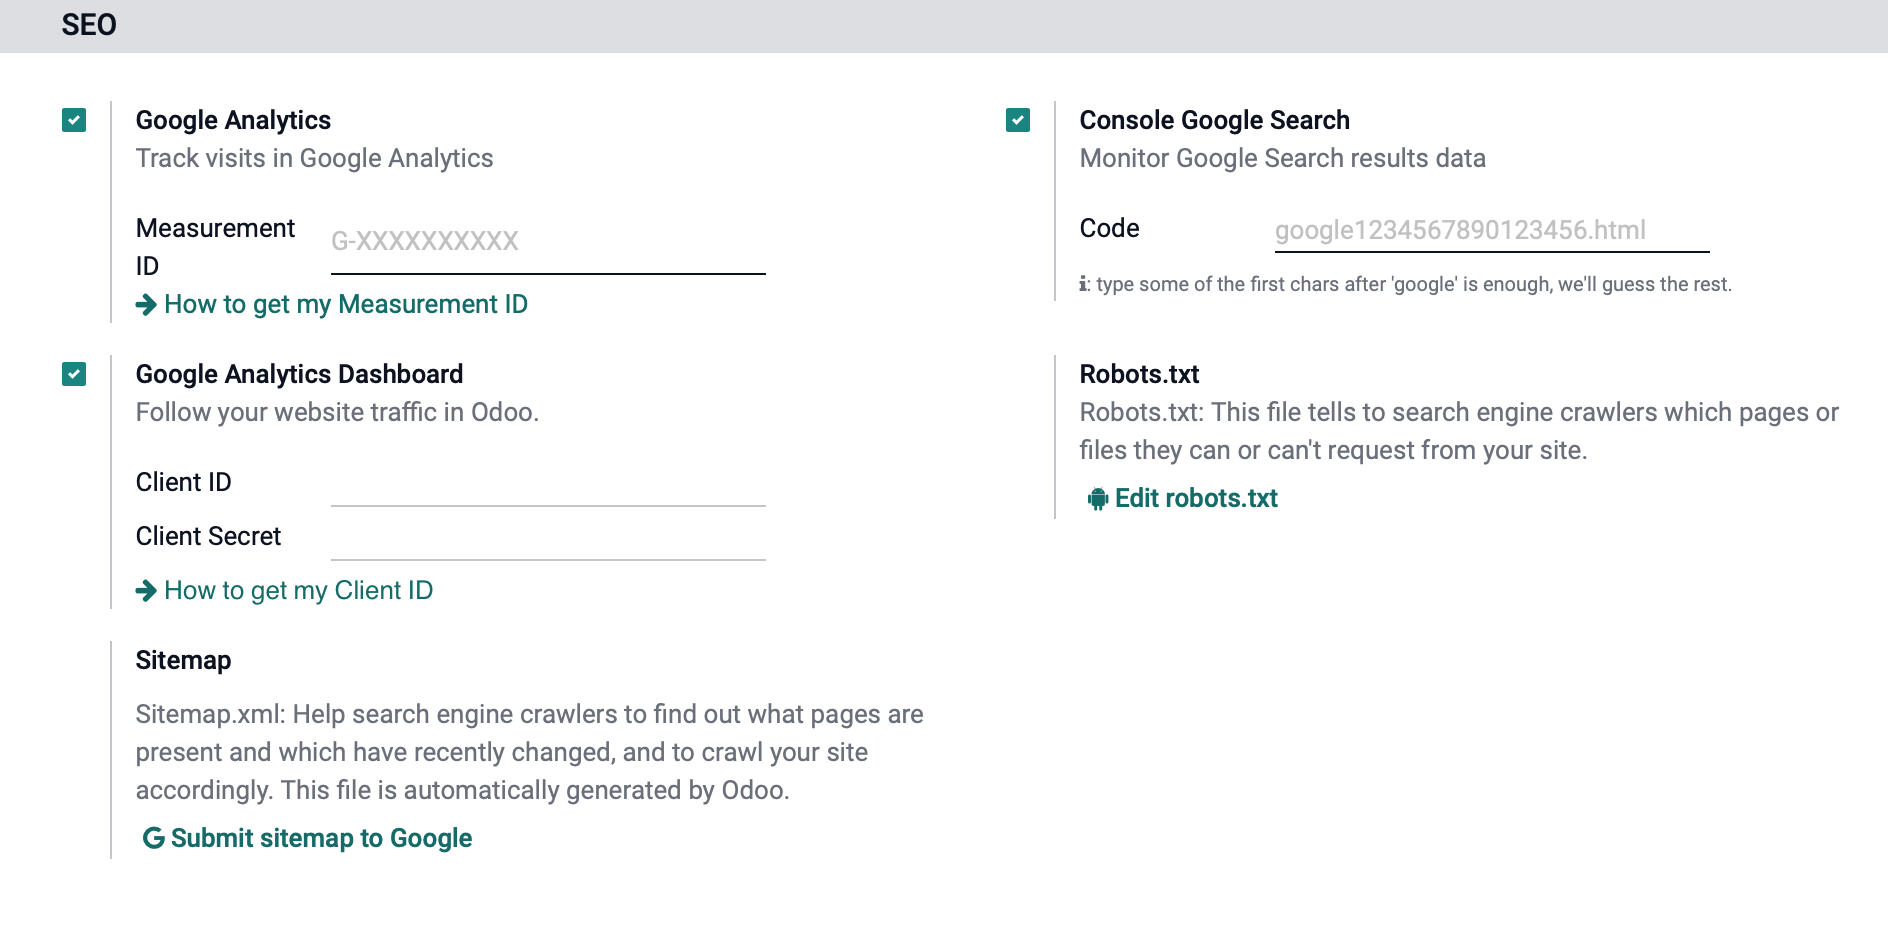Disable the Console Google Search checkbox

(1018, 120)
